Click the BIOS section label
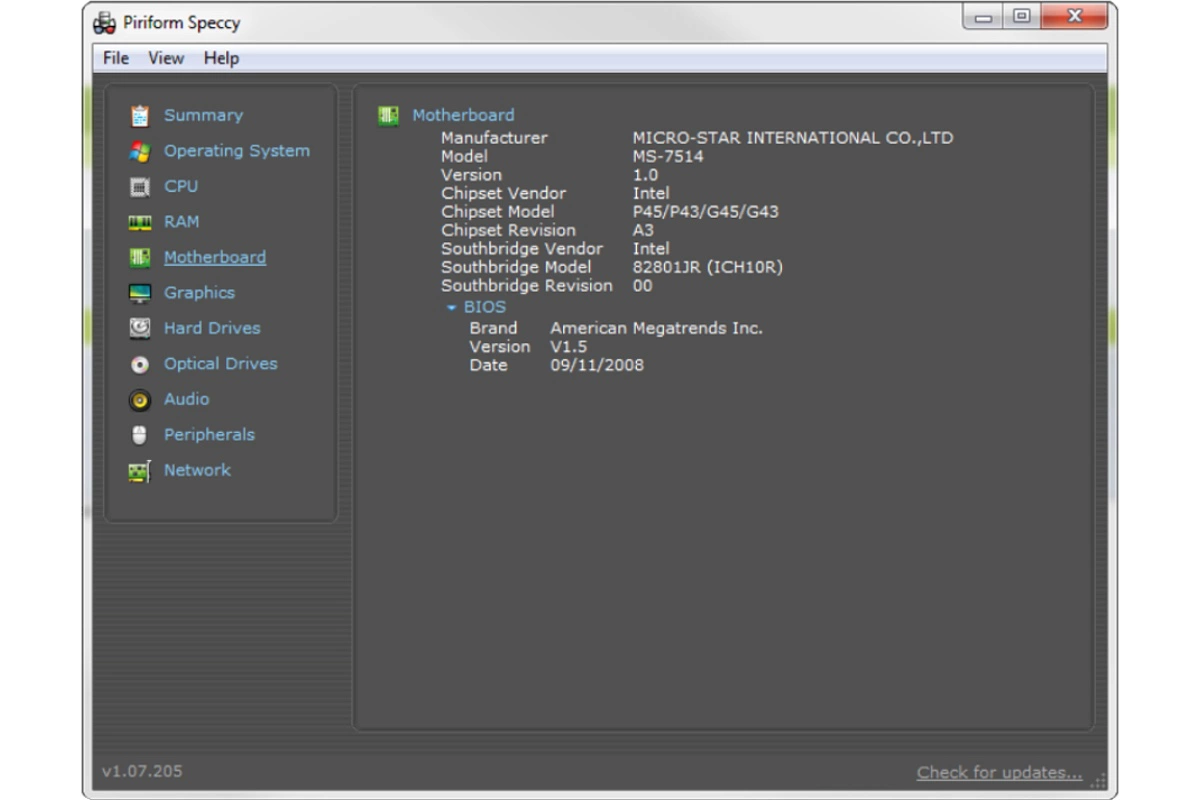 pyautogui.click(x=485, y=307)
